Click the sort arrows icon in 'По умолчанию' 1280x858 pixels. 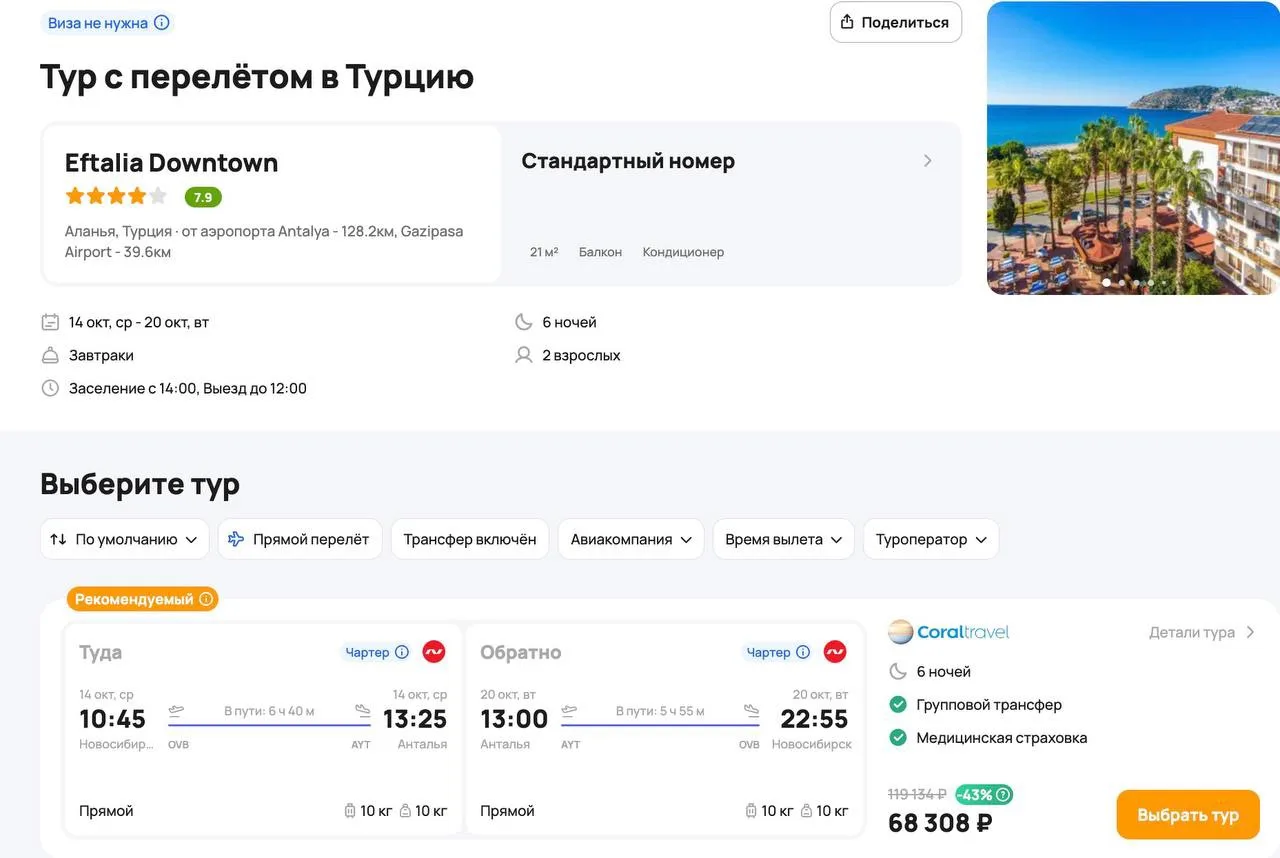pos(58,539)
